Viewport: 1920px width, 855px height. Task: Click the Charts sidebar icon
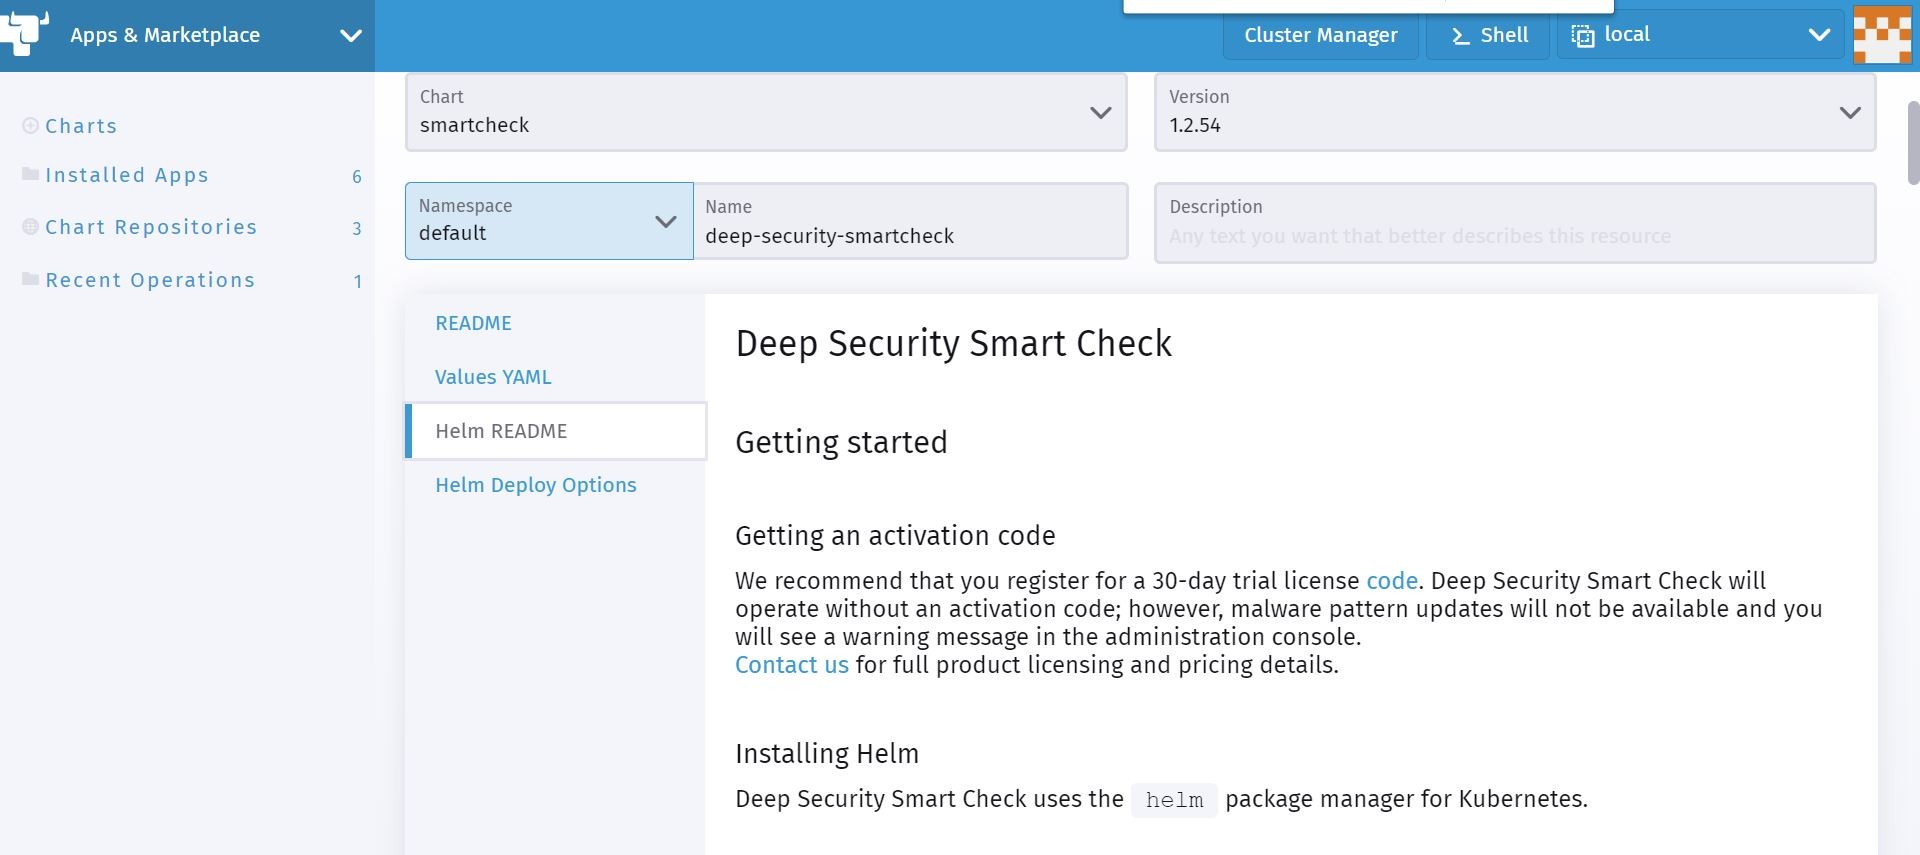(31, 126)
